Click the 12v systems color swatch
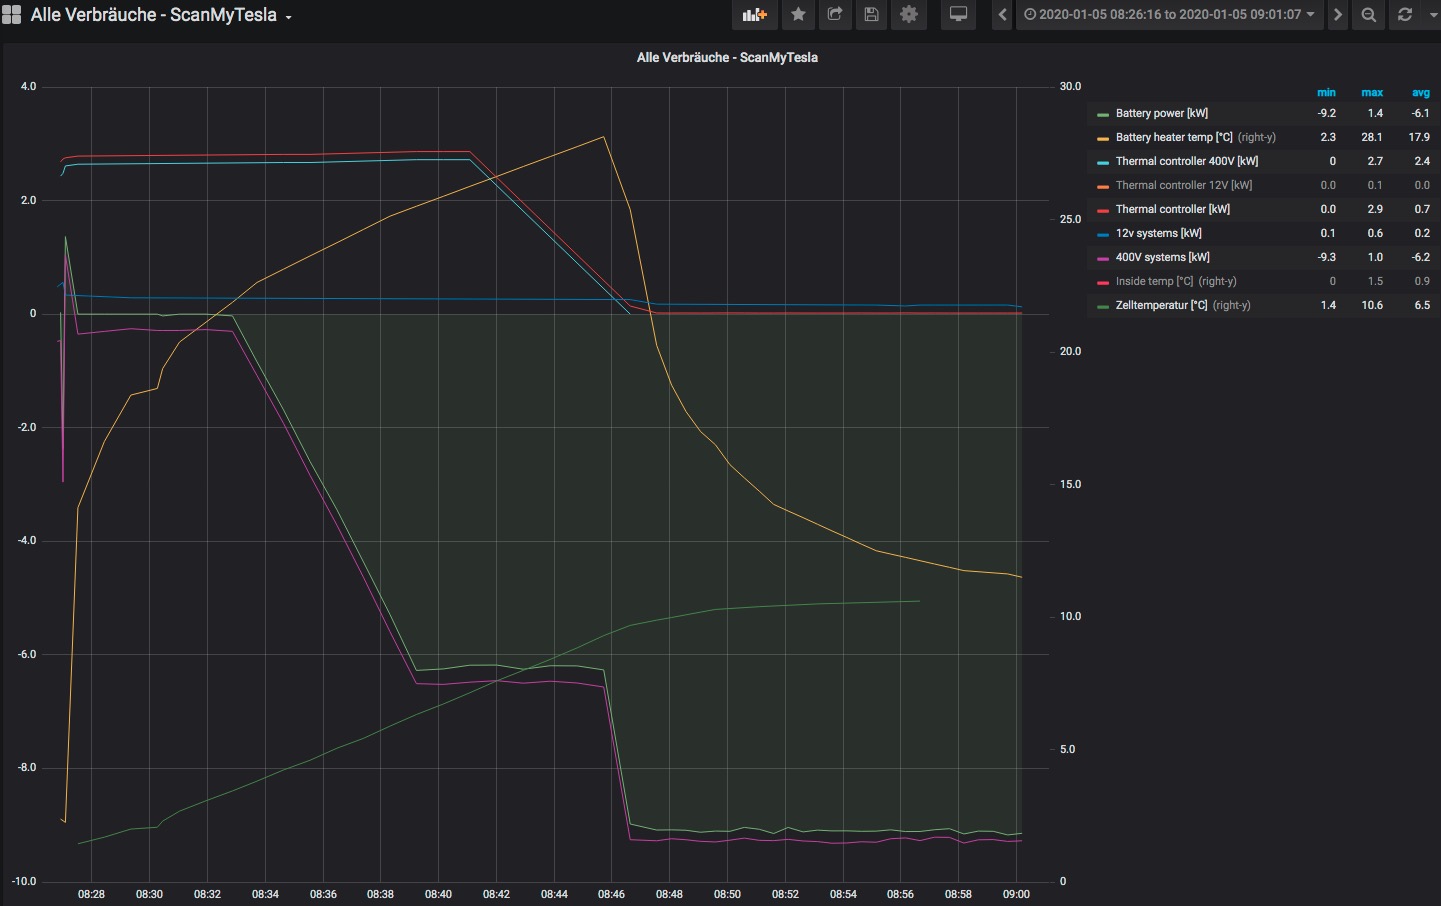 [x=1103, y=235]
